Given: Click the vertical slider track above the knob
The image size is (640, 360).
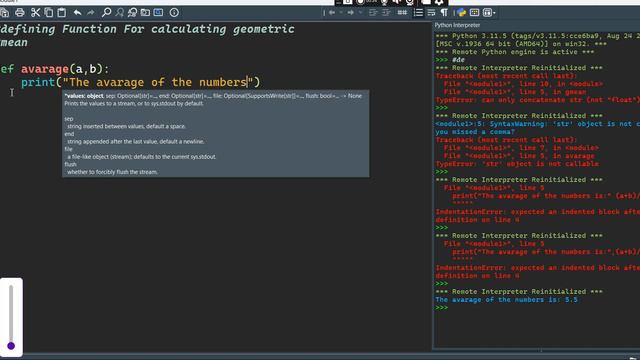Looking at the screenshot, I should 11,313.
